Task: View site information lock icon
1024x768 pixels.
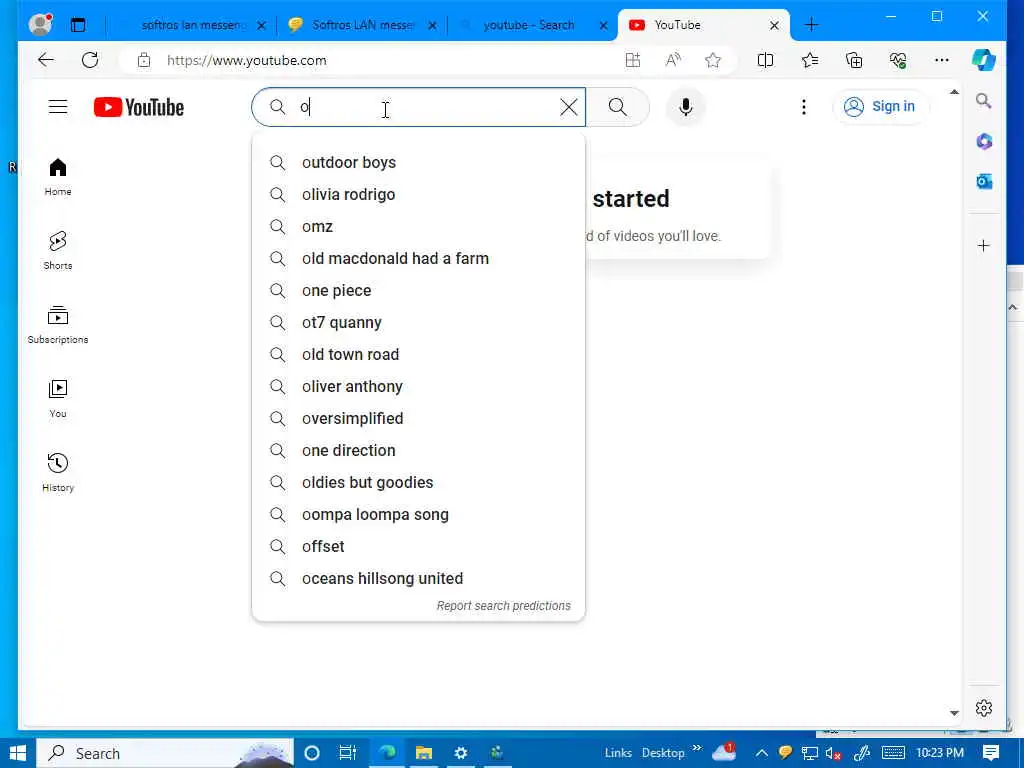Action: (144, 60)
